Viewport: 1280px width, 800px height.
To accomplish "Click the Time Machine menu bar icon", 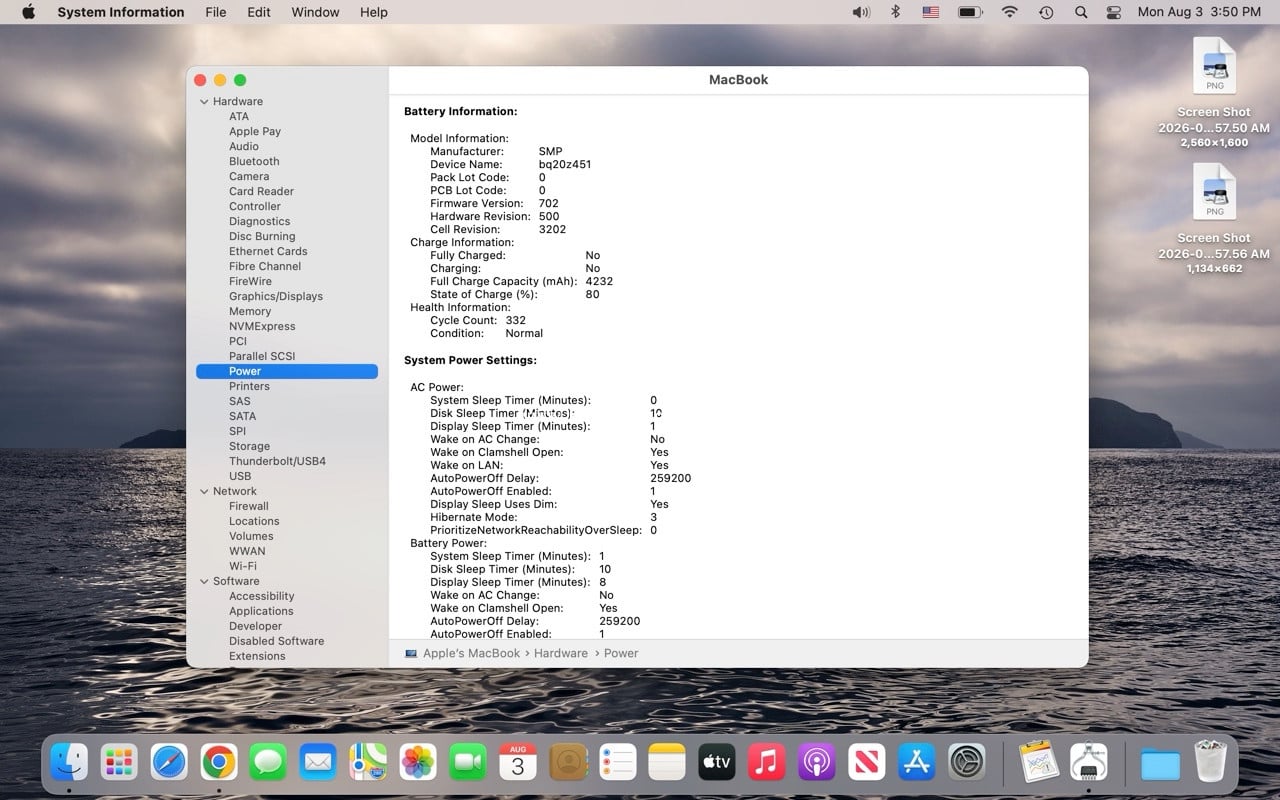I will (x=1046, y=12).
